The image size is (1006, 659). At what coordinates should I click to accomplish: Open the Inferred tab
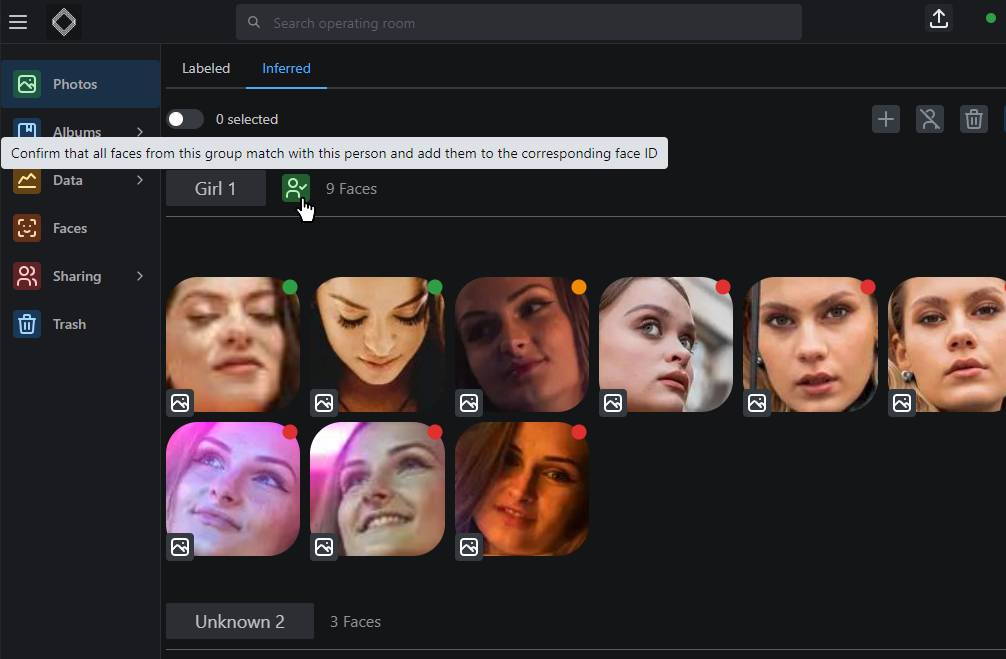click(286, 68)
